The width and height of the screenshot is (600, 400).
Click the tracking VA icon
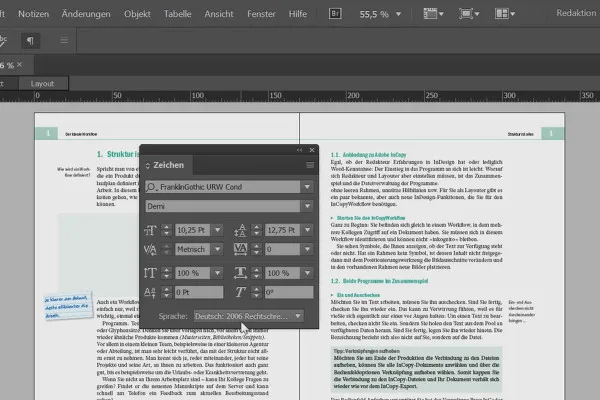240,249
